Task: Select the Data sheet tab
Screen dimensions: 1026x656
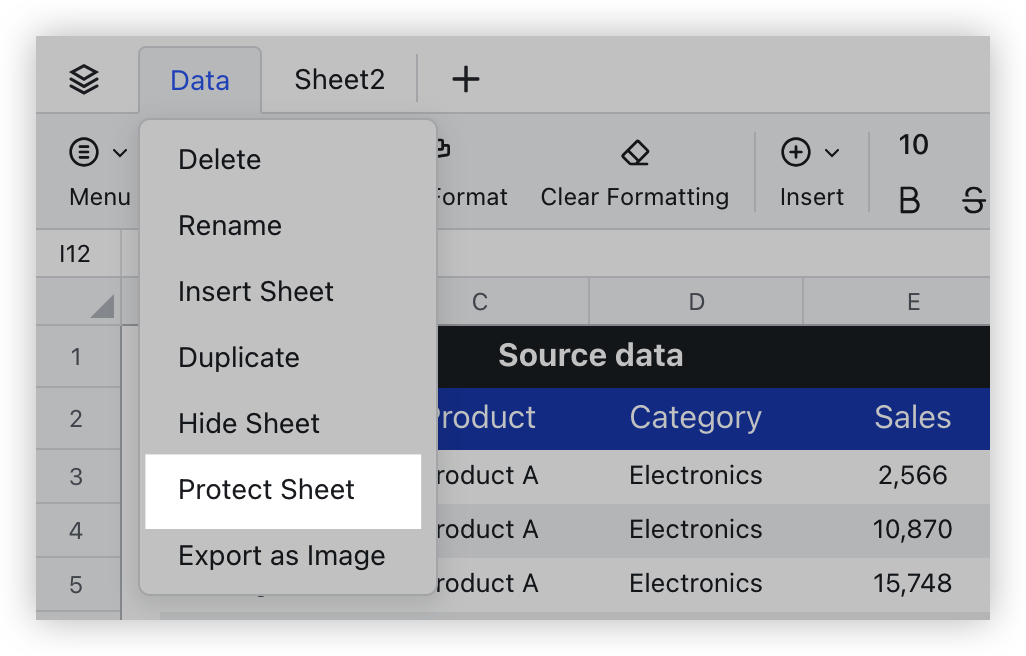Action: (x=199, y=78)
